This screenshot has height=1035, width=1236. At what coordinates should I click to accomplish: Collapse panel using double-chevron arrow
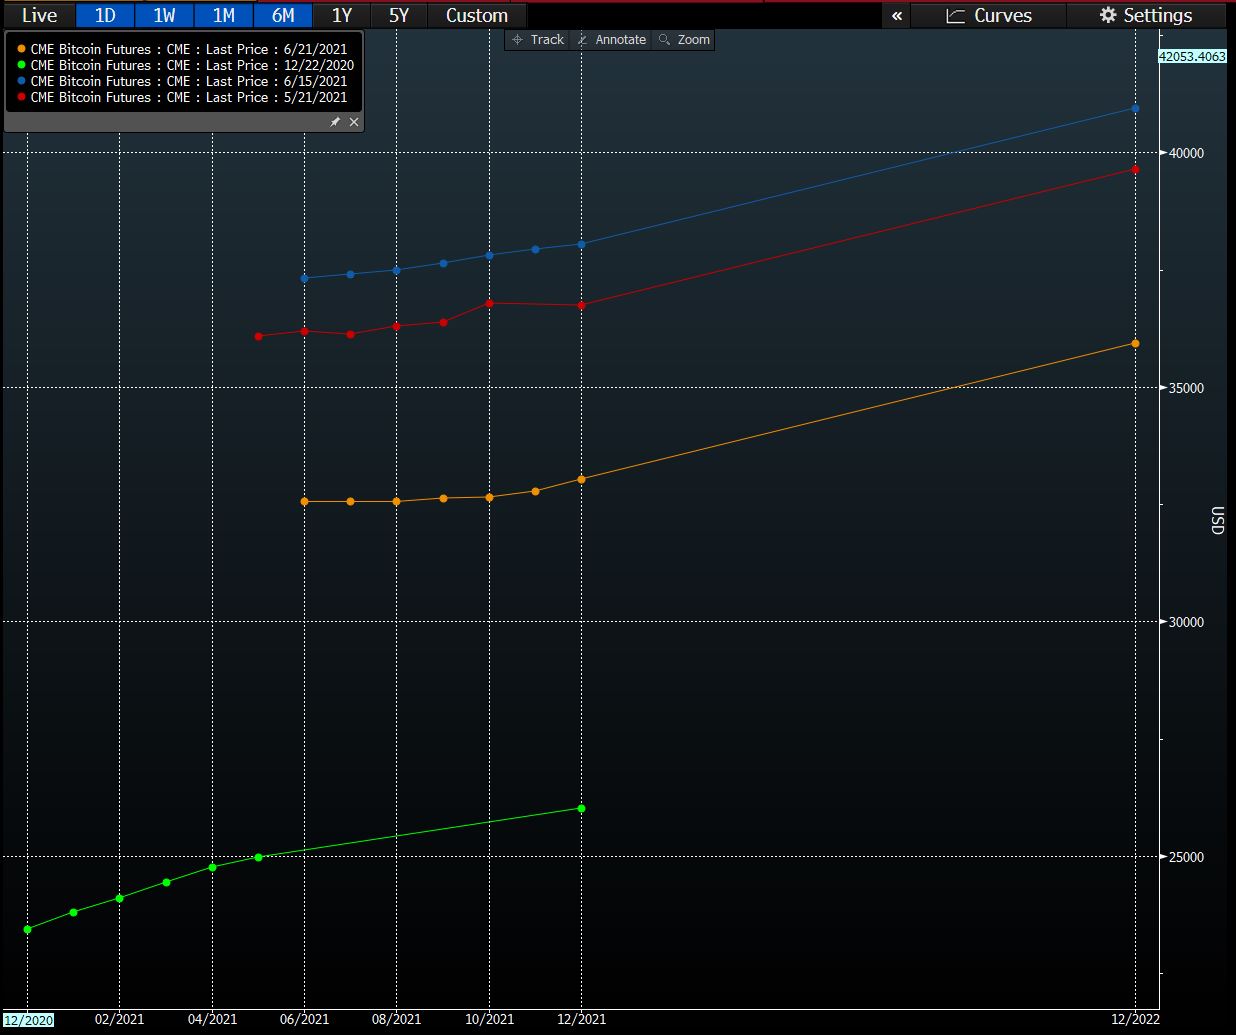pyautogui.click(x=897, y=16)
